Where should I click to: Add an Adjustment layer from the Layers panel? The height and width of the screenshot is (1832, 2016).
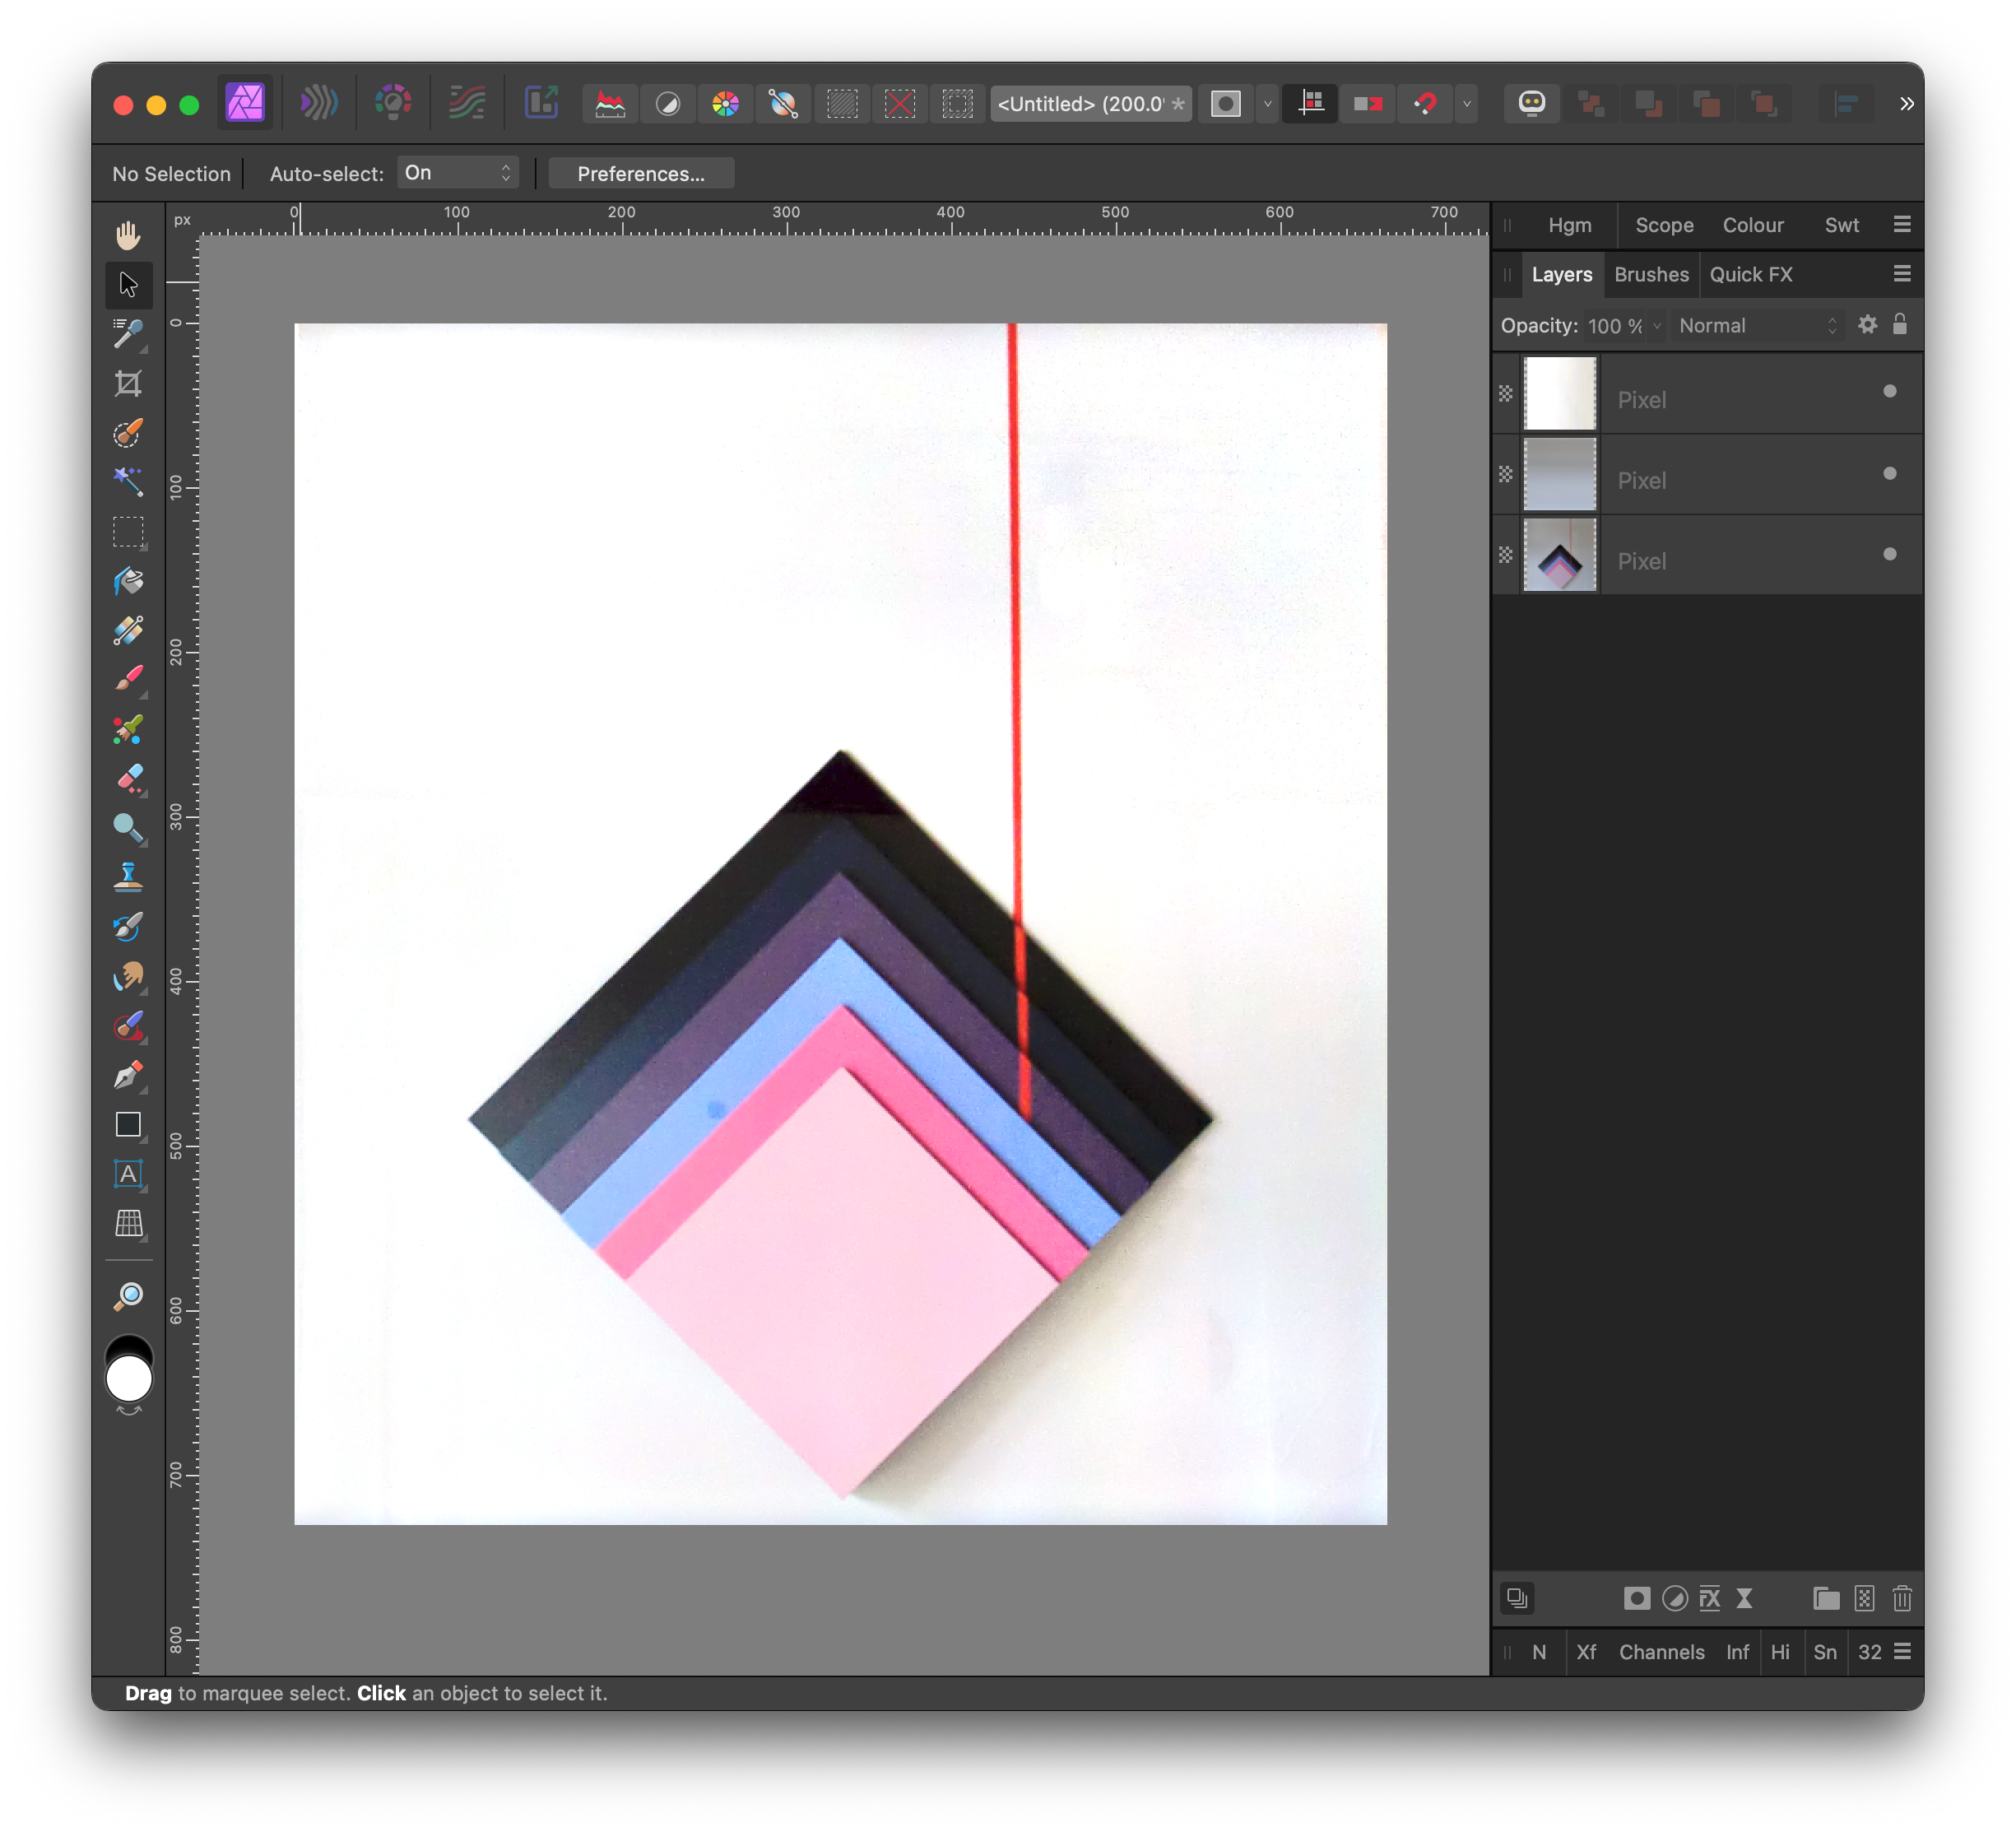coord(1674,1598)
